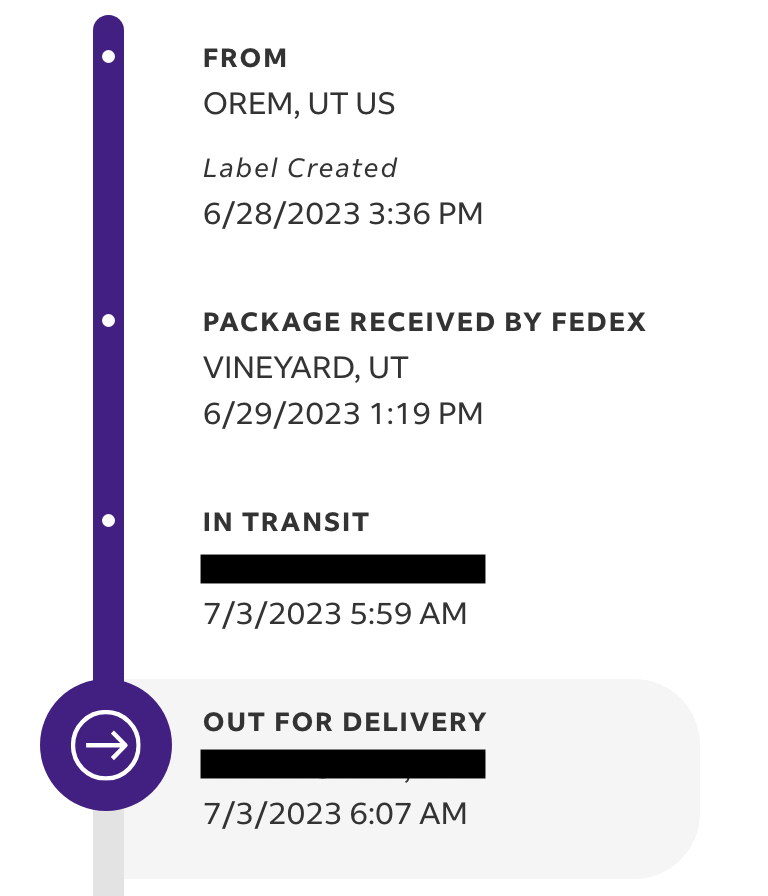Select the From timeline dot

pos(108,57)
